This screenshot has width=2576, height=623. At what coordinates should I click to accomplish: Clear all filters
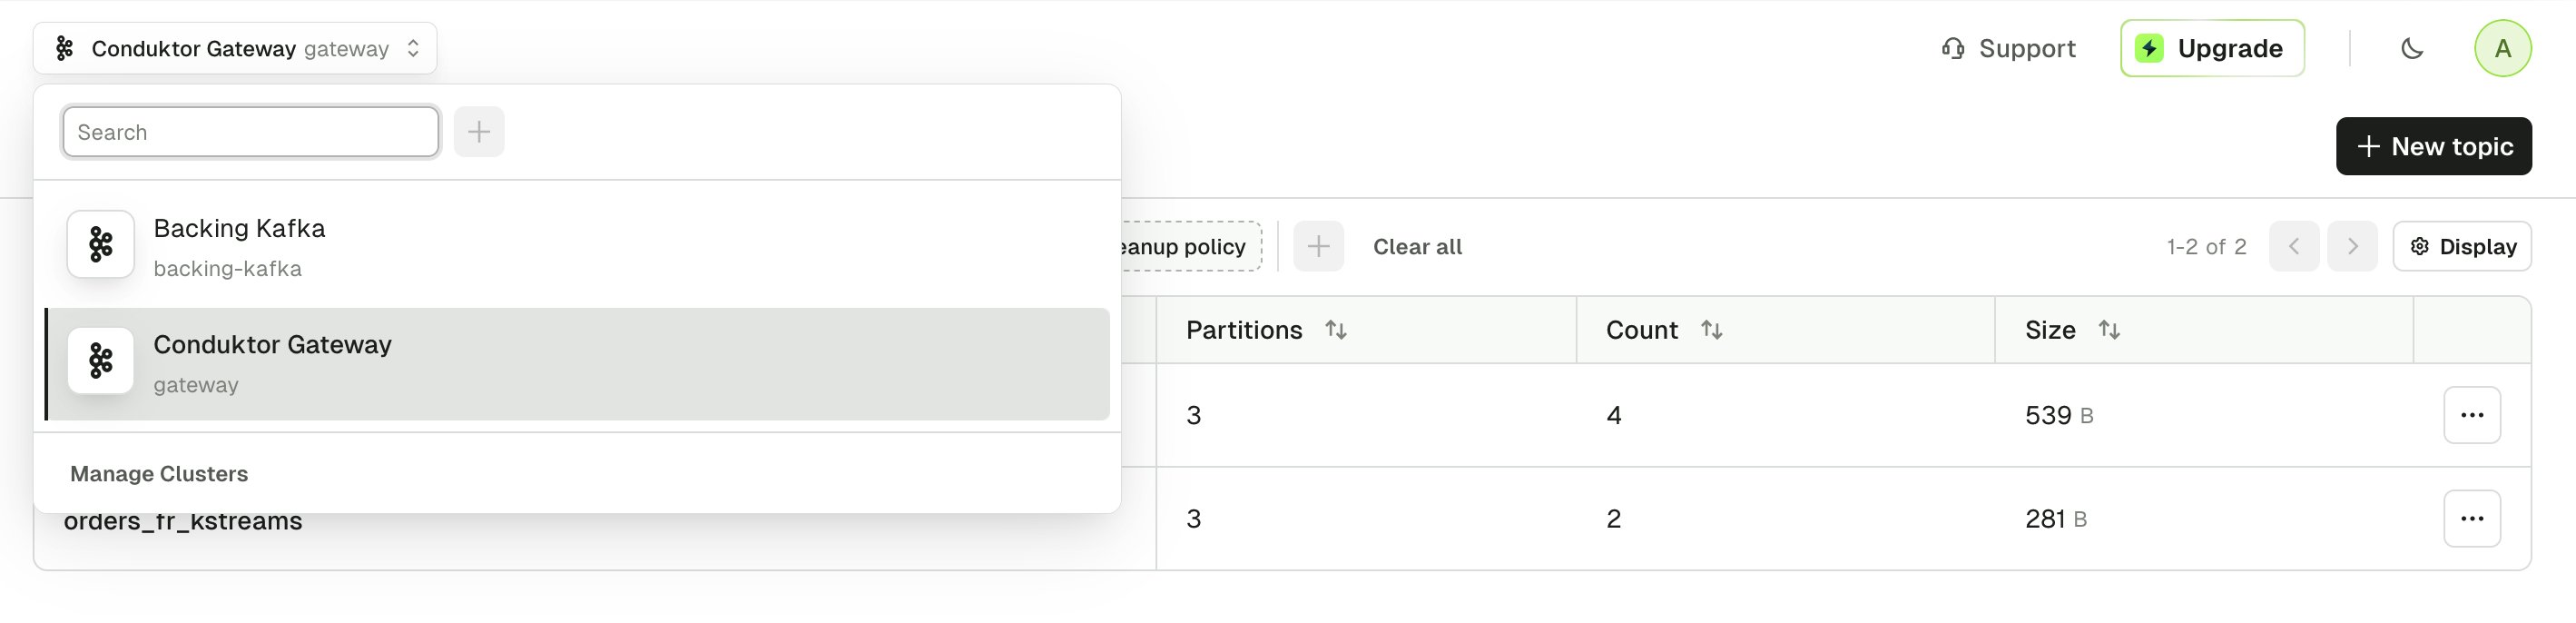1417,246
